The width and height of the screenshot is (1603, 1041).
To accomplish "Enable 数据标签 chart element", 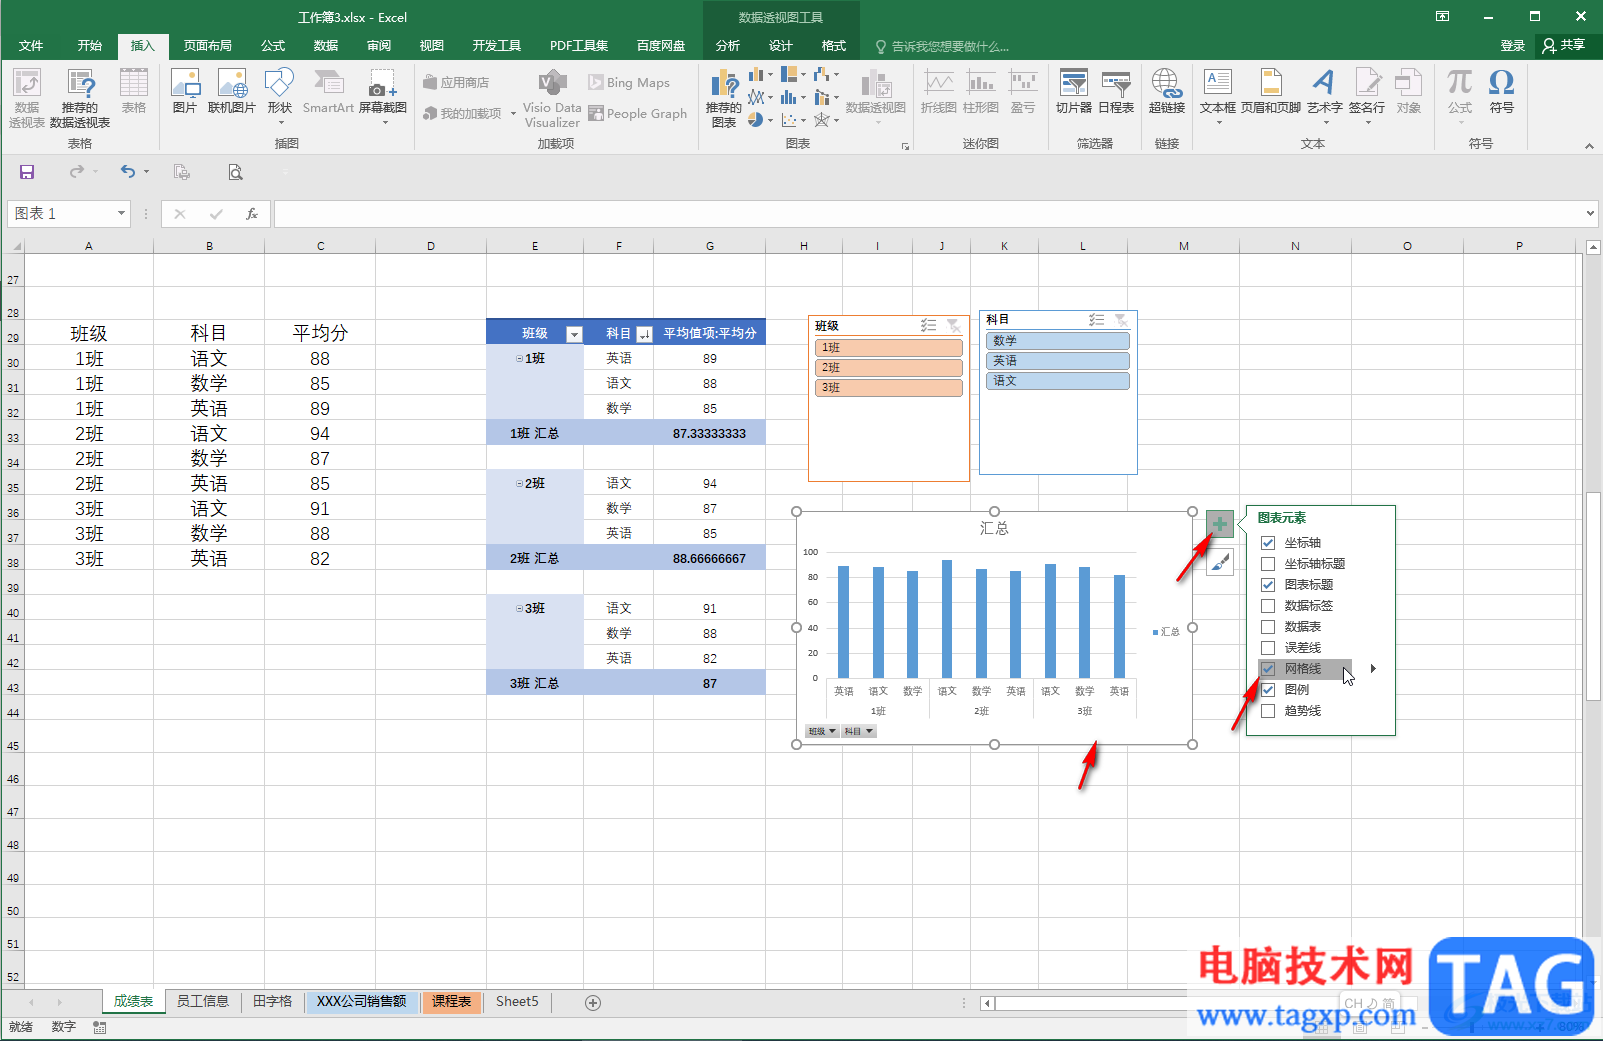I will tap(1268, 606).
